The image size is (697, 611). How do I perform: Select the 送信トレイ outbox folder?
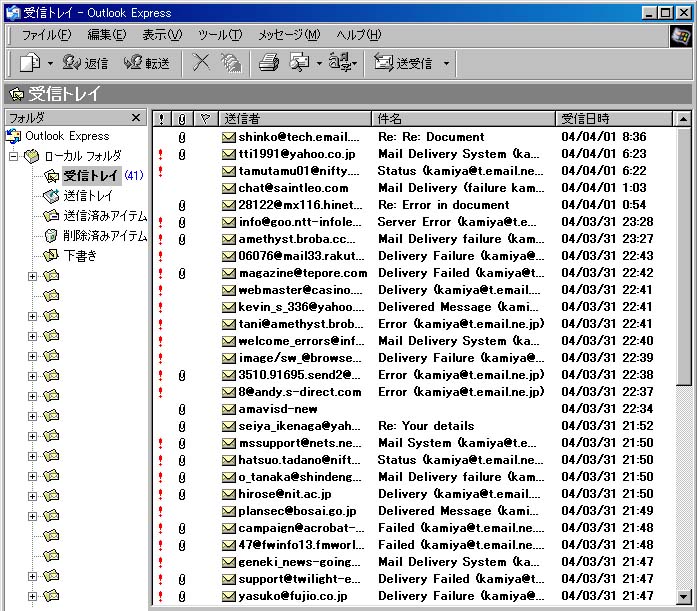click(88, 196)
